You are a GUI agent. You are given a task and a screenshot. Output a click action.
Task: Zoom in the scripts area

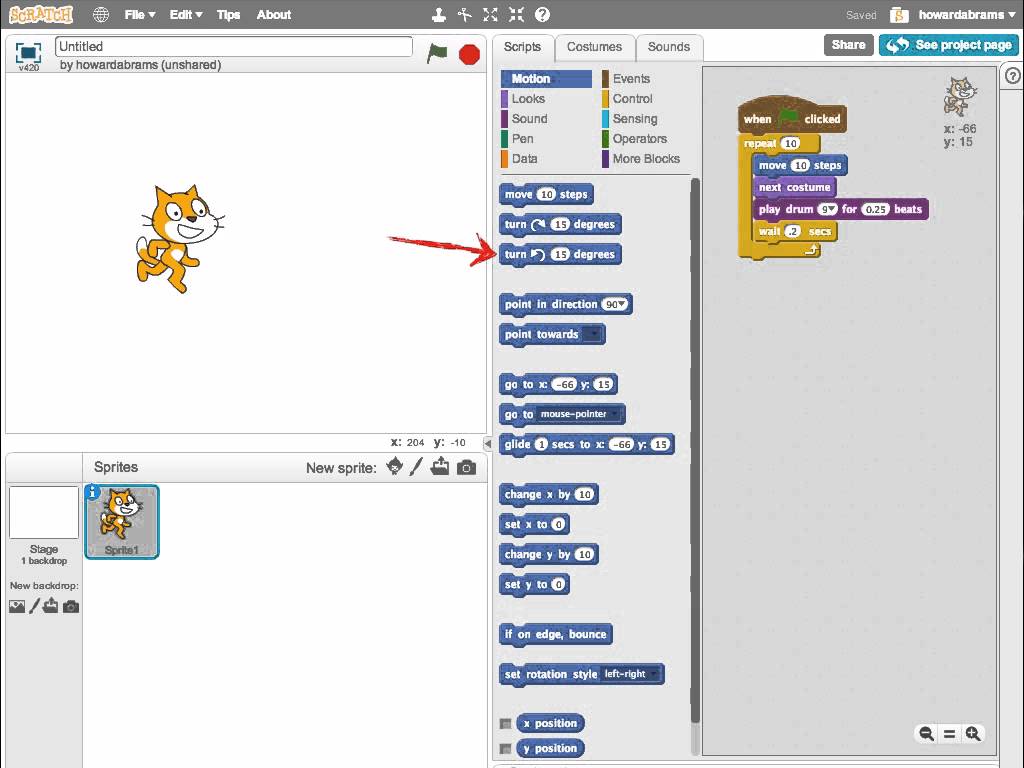[973, 733]
